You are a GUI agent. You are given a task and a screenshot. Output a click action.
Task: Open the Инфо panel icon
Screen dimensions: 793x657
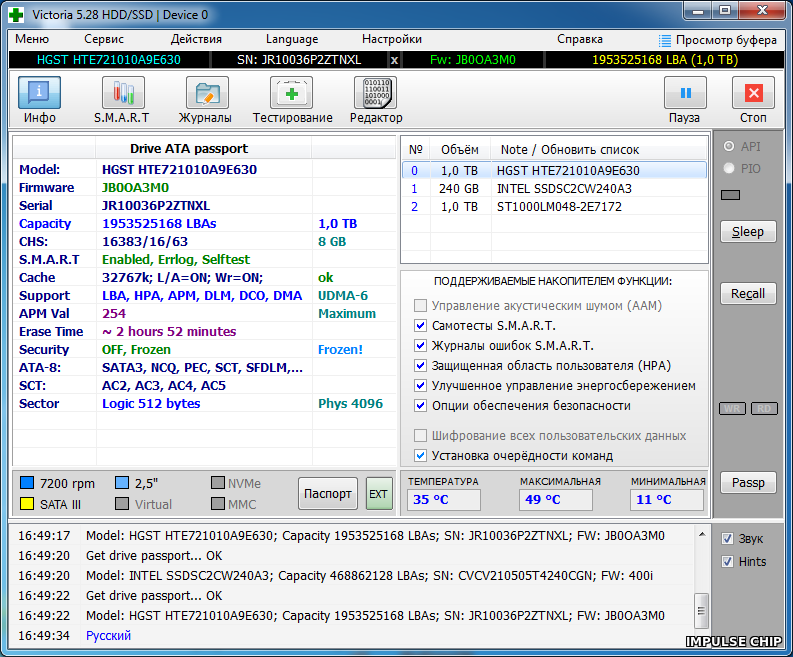tap(39, 93)
